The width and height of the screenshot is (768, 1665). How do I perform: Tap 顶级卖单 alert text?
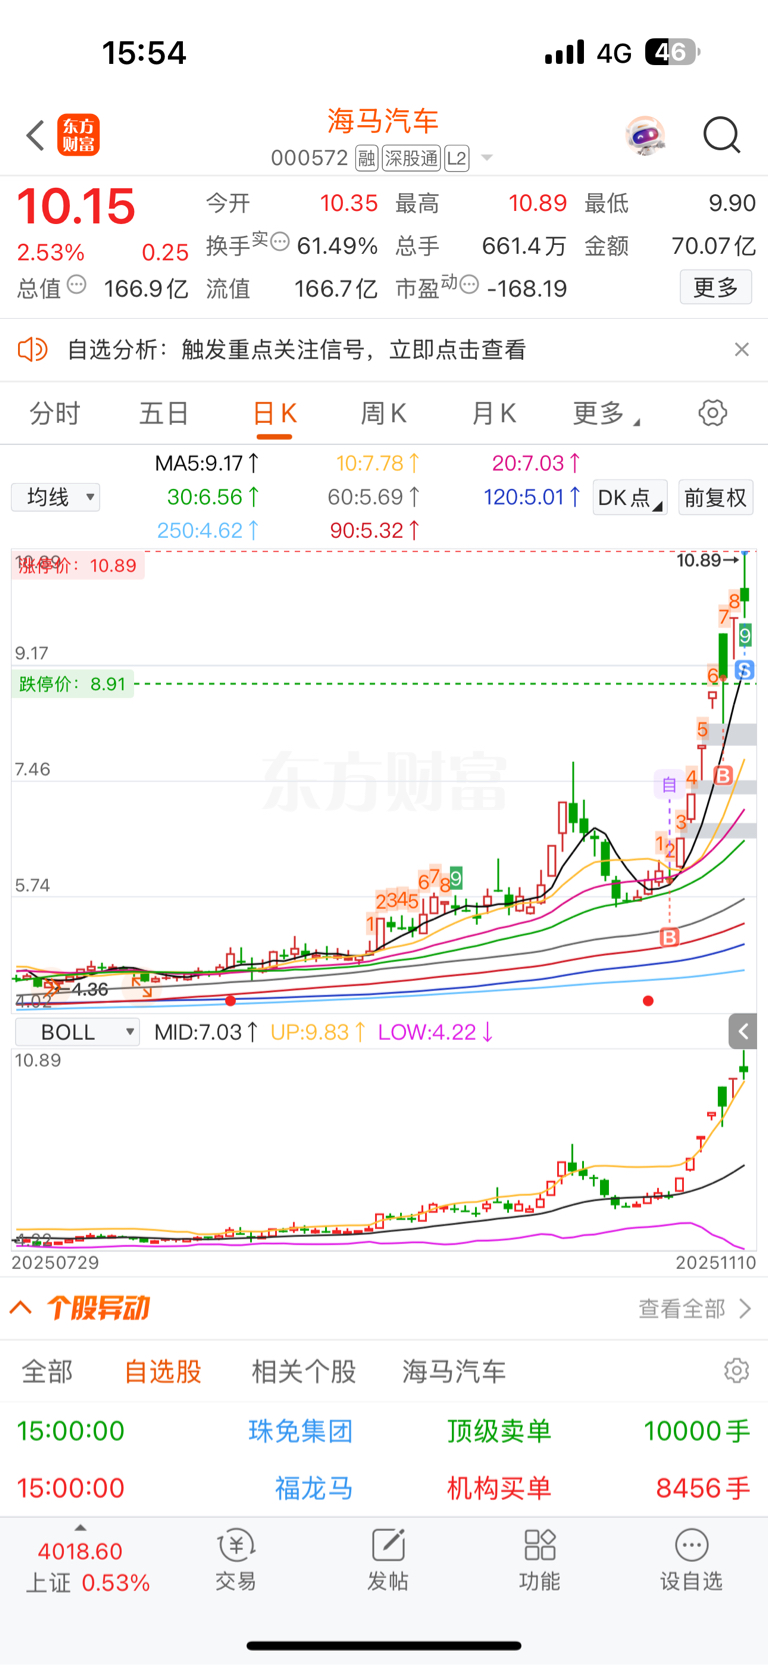coord(499,1431)
